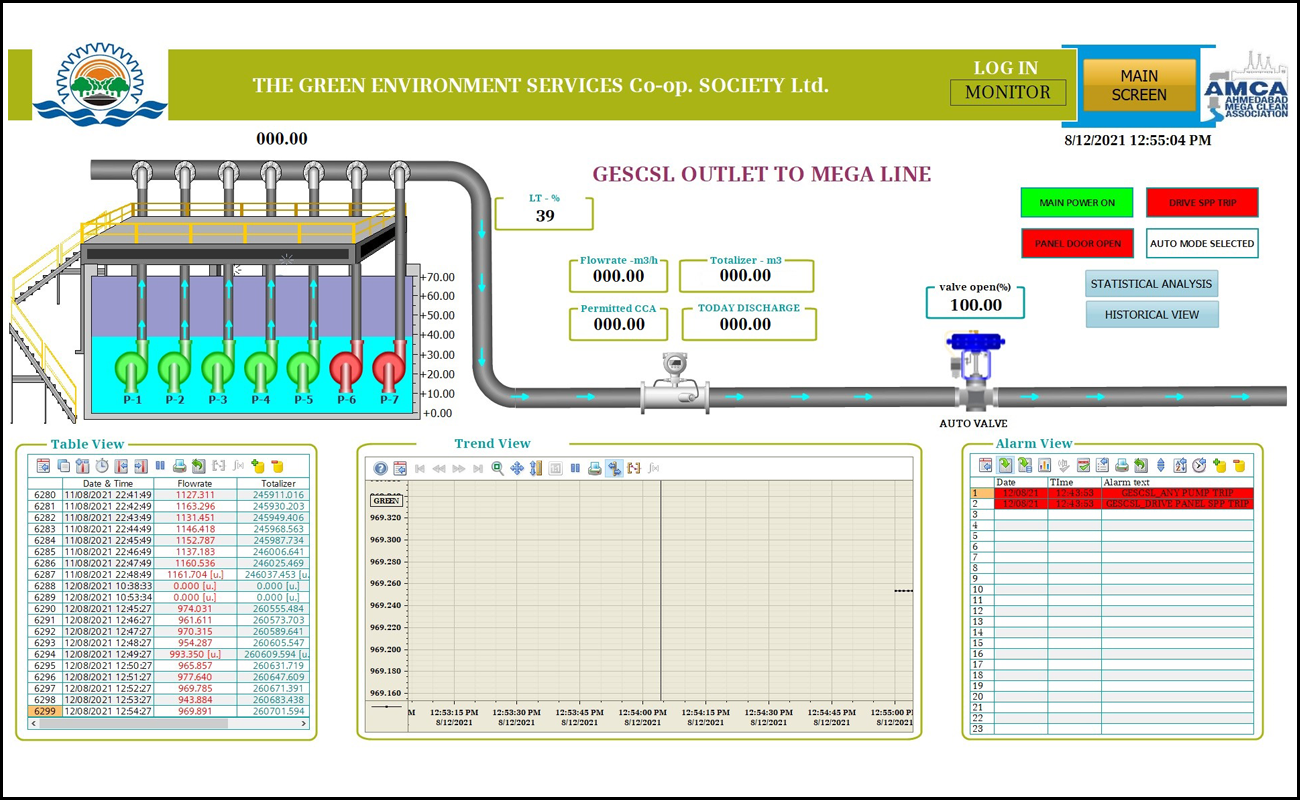This screenshot has width=1300, height=800.
Task: Toggle pause button in Trend View toolbar
Action: pyautogui.click(x=575, y=468)
